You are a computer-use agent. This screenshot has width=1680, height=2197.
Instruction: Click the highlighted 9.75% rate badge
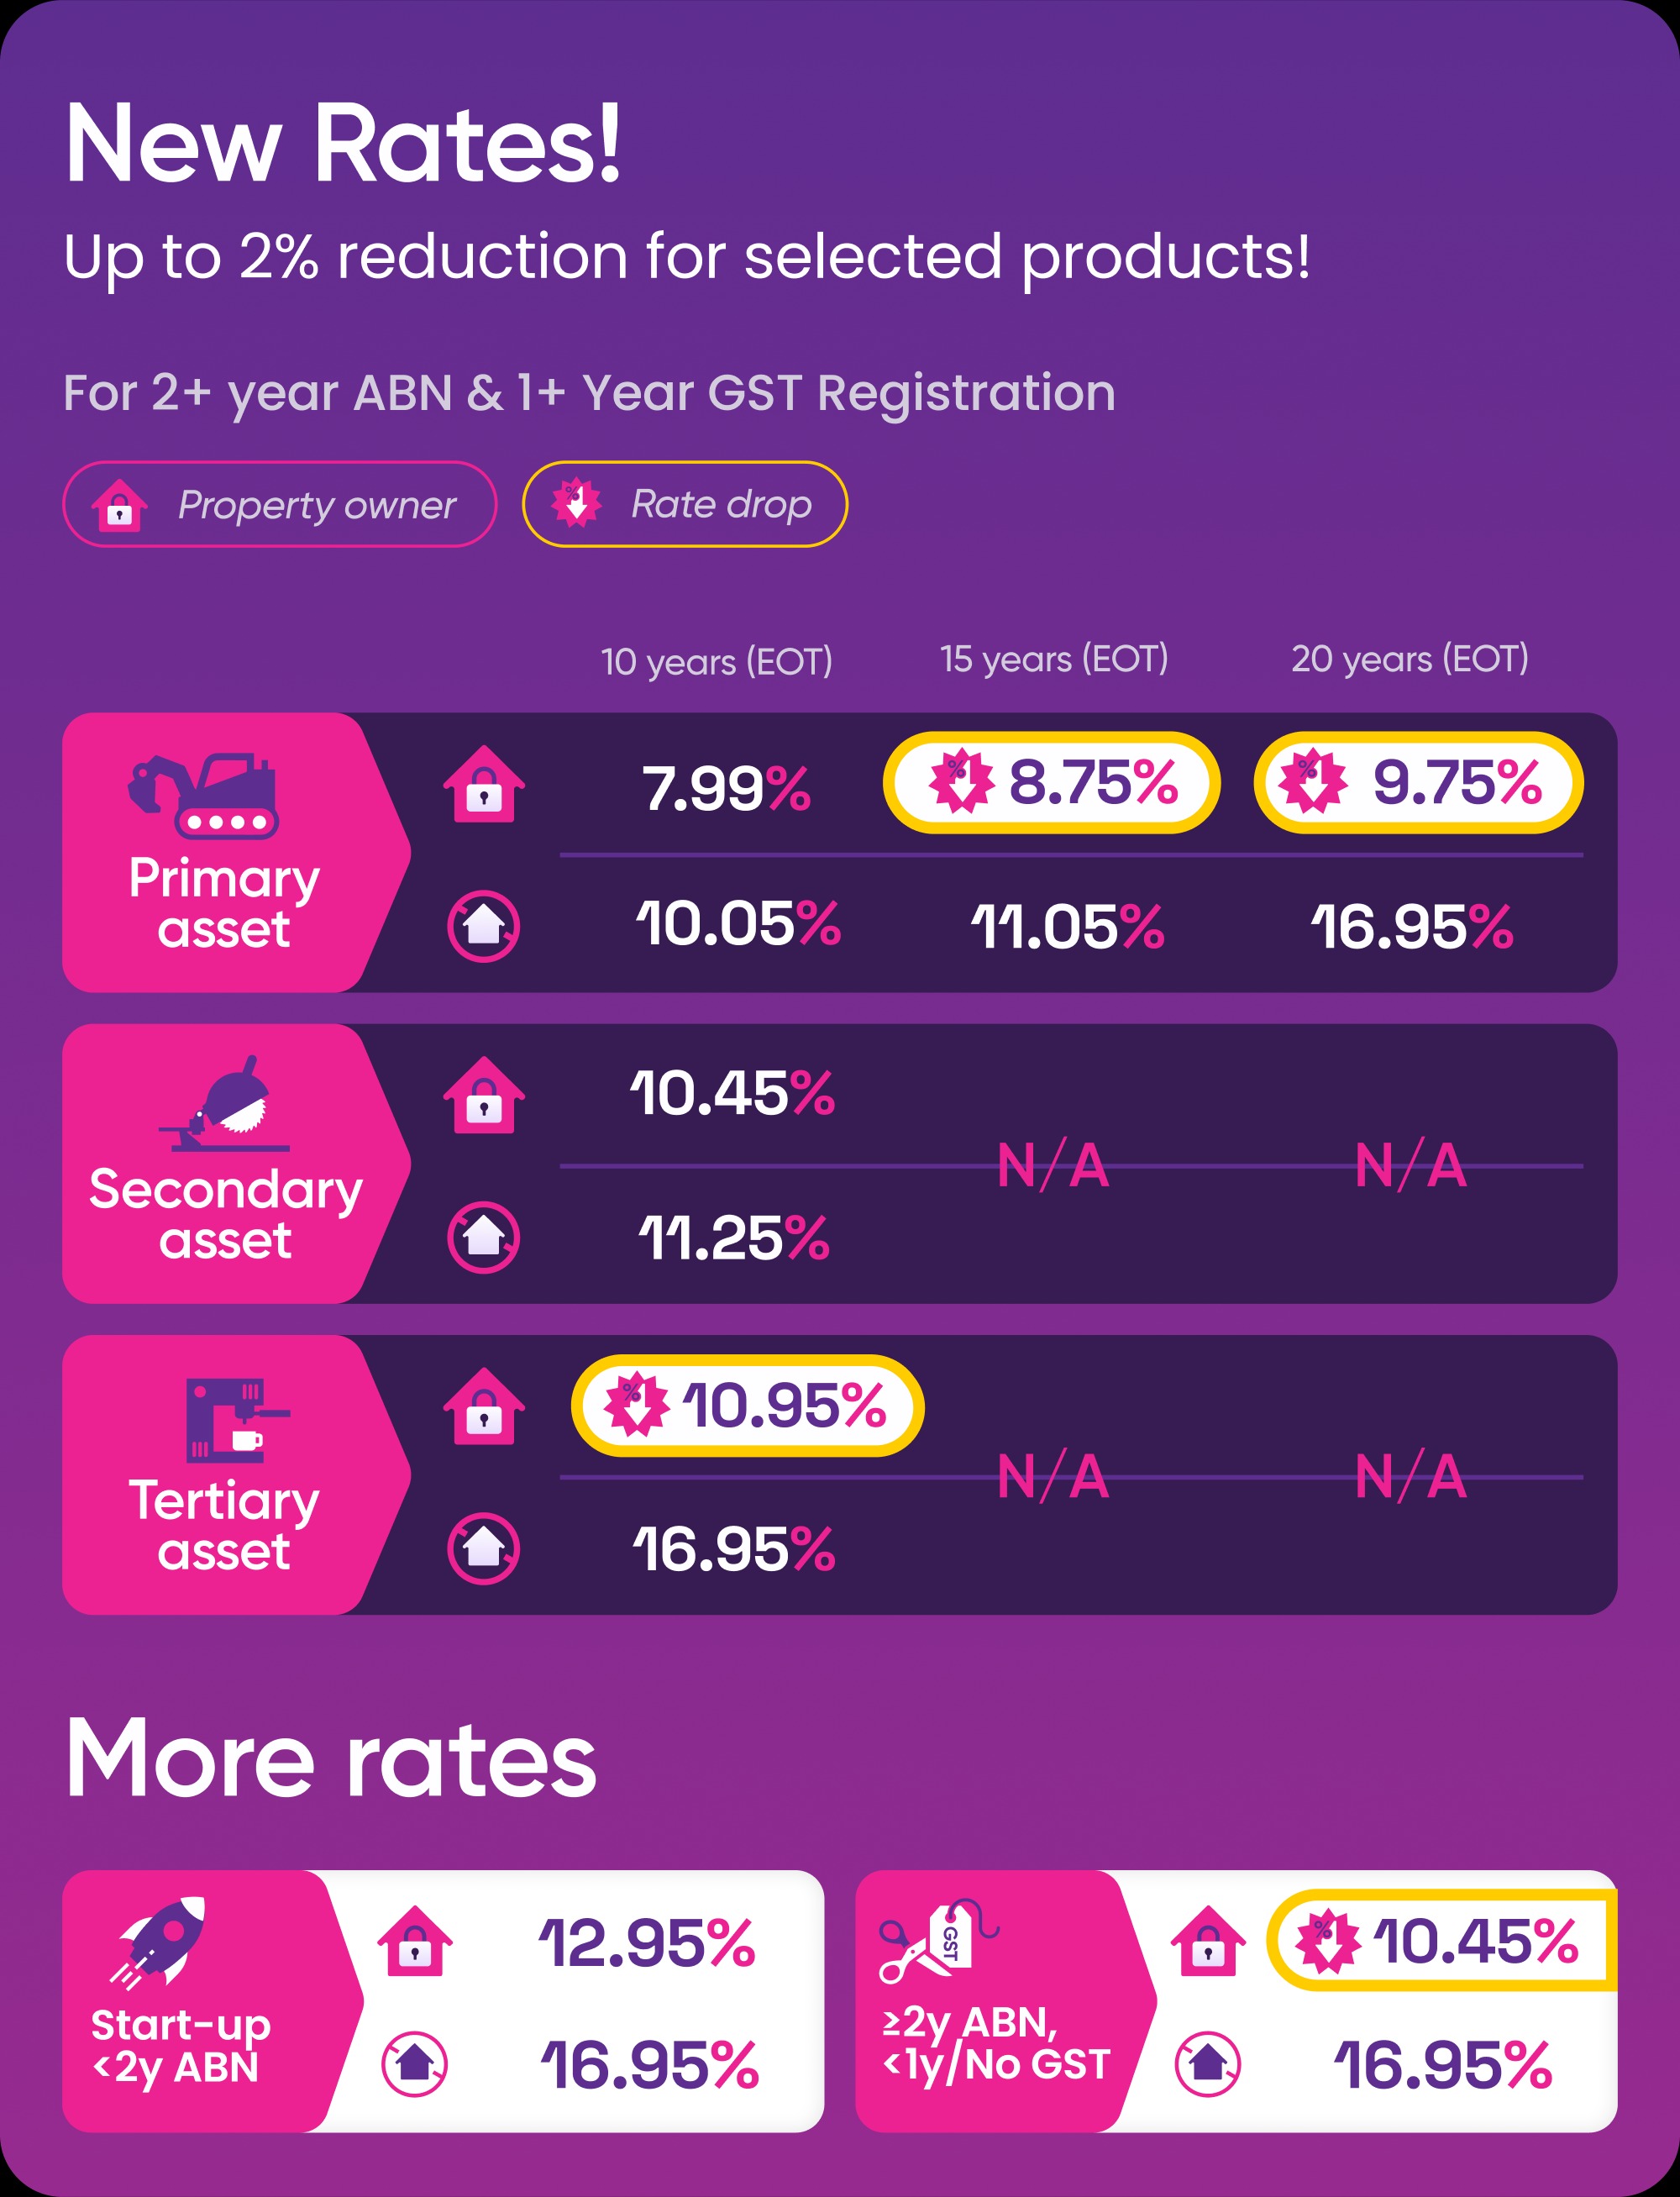(x=1418, y=782)
